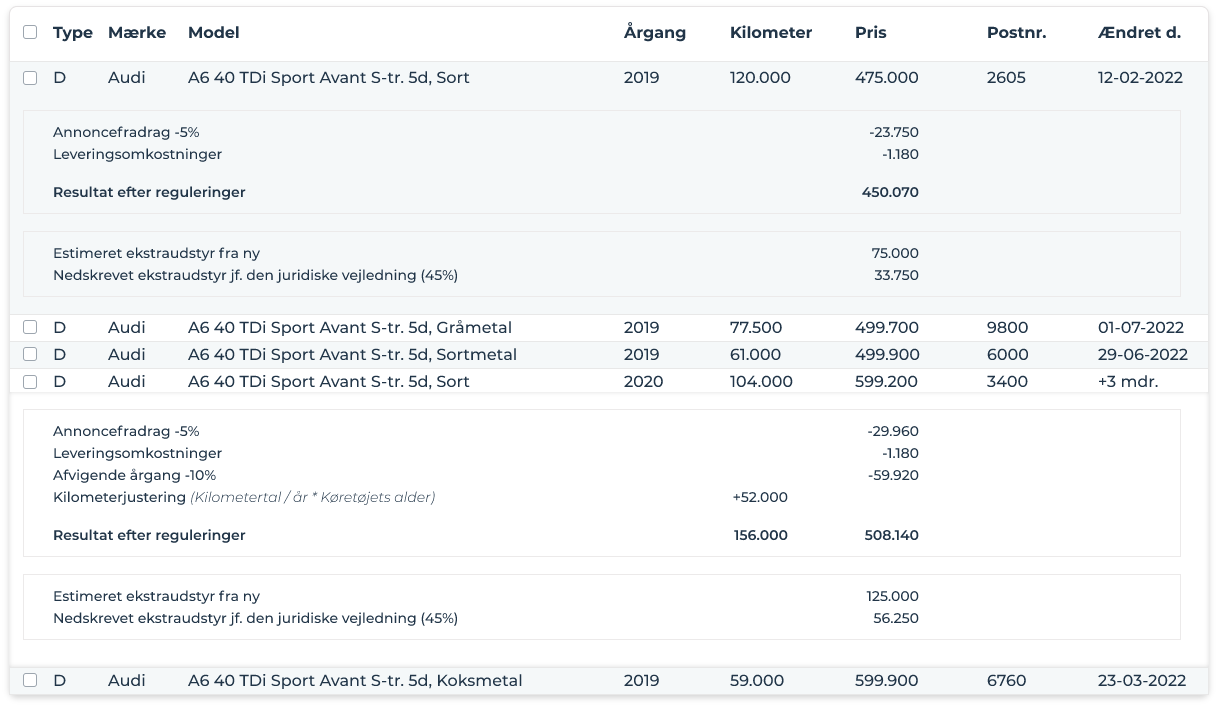This screenshot has height=707, width=1218.
Task: Sort listings by Kilometer column header
Action: click(x=770, y=32)
